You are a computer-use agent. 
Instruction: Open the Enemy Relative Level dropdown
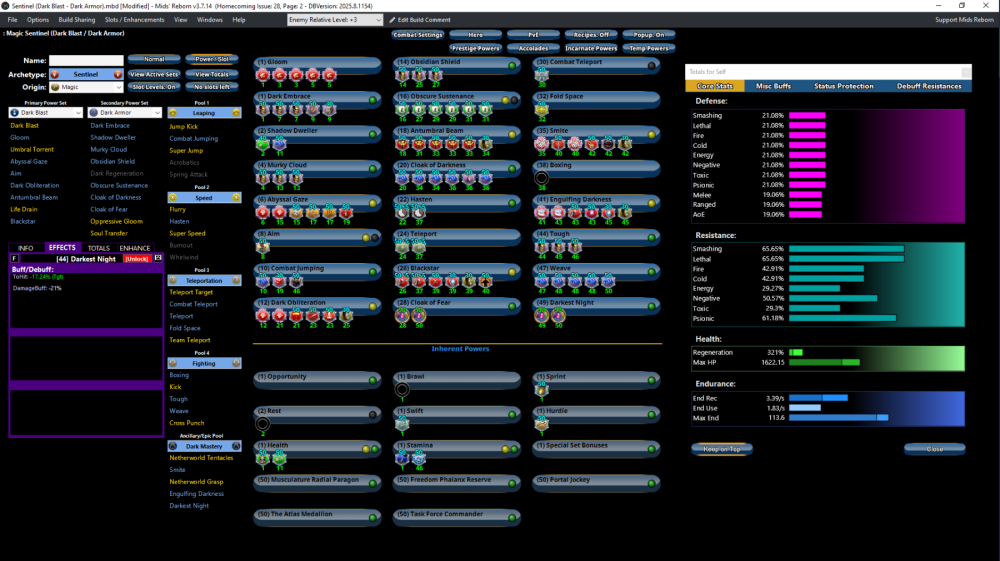coord(334,20)
